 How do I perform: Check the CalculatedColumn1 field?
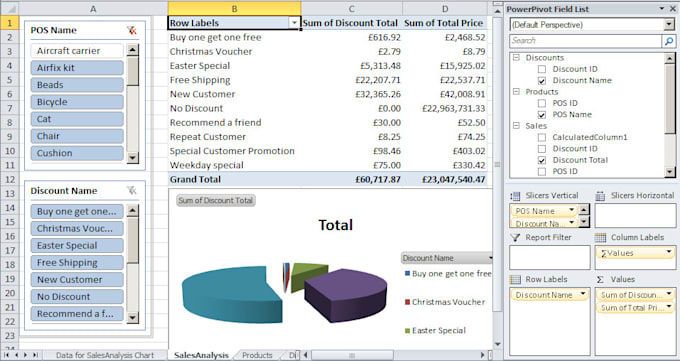pyautogui.click(x=542, y=138)
